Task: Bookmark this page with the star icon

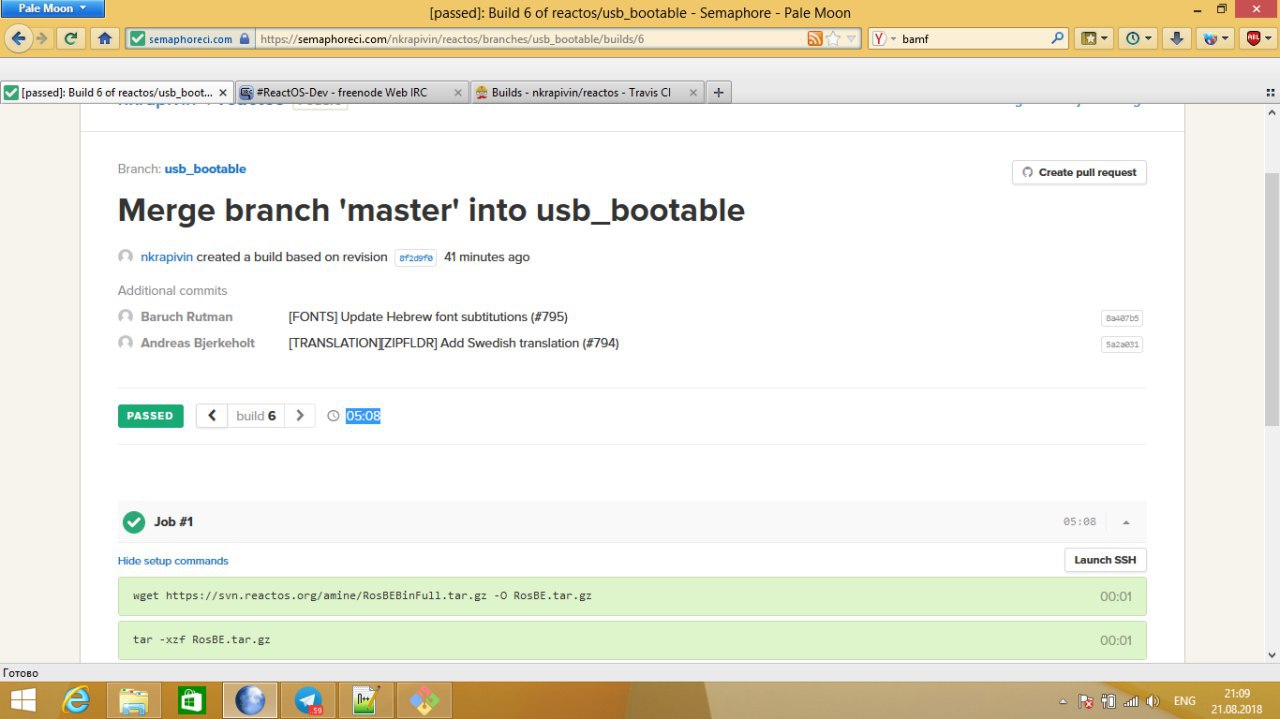Action: tap(834, 39)
